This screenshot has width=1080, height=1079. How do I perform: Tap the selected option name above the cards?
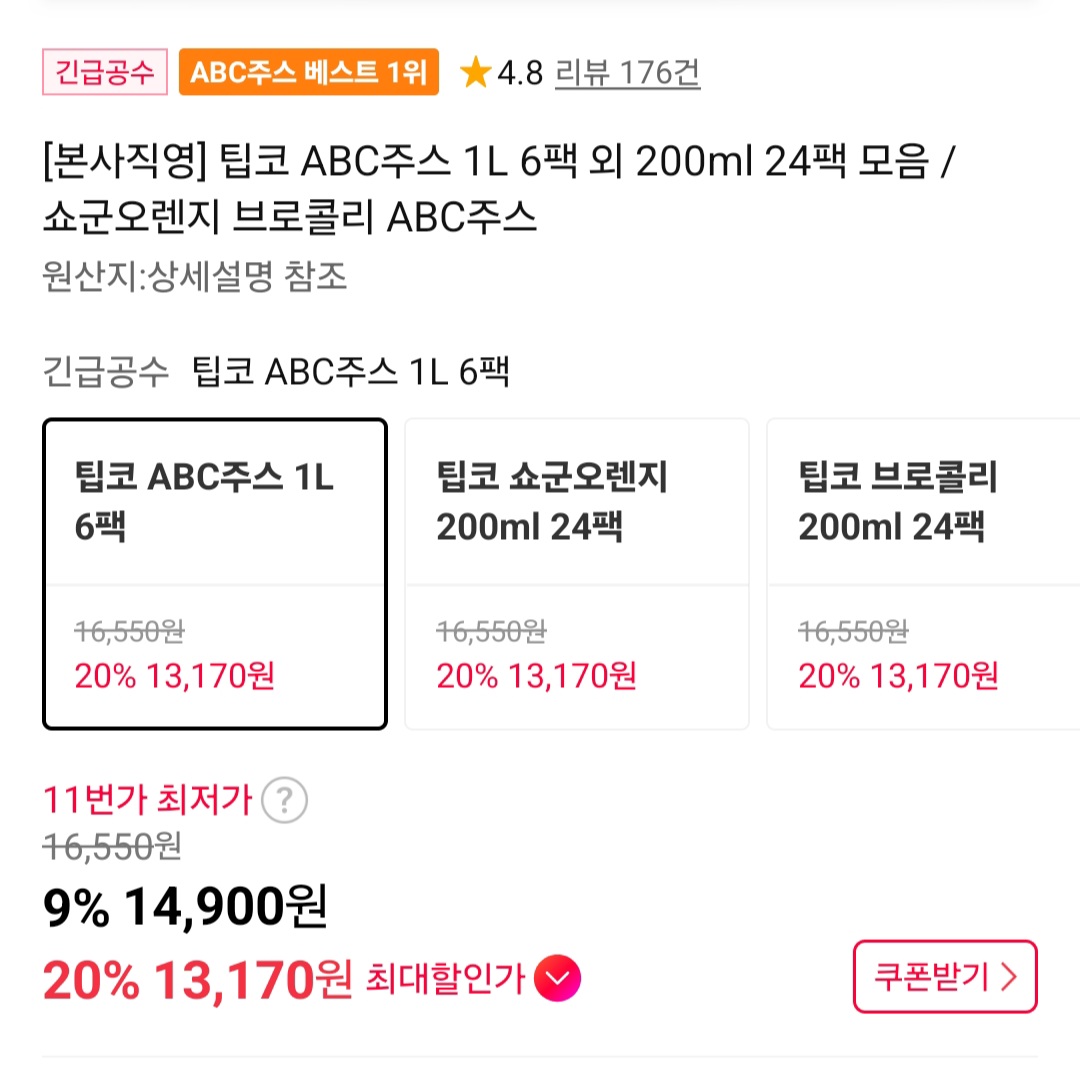point(350,372)
